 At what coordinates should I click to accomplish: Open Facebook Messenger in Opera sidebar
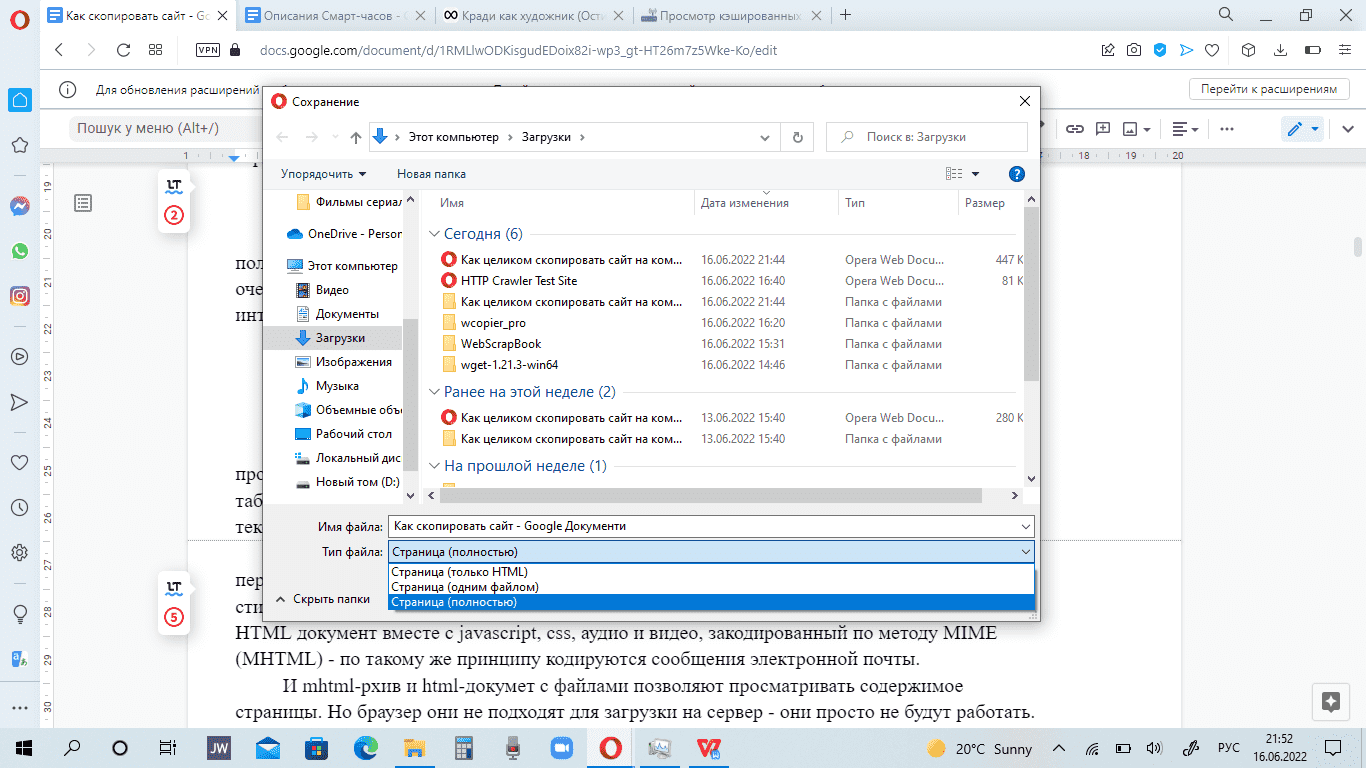(x=19, y=206)
